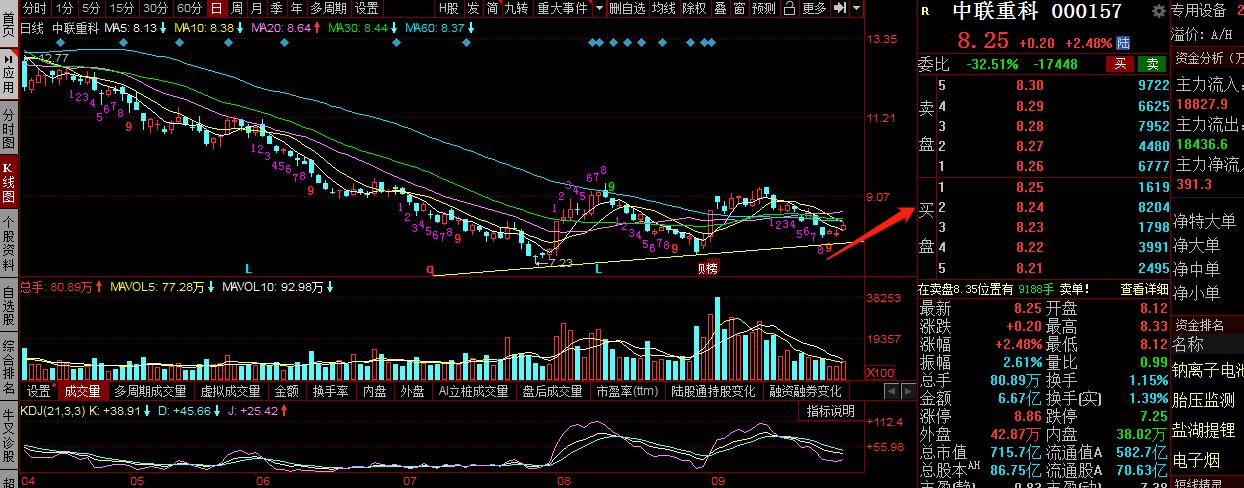The height and width of the screenshot is (488, 1244).
Task: Select buy level 1 price 8.25
Action: [x=1029, y=187]
